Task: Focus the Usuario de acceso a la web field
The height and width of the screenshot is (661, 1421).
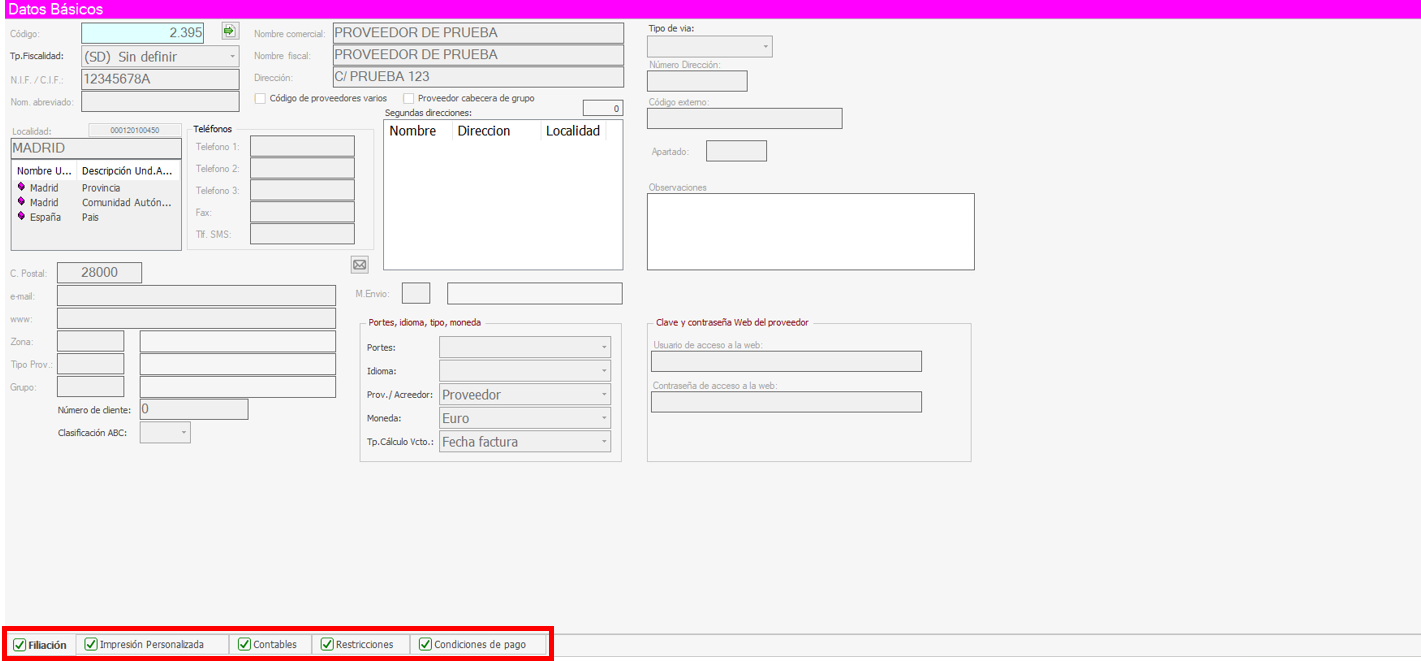Action: coord(786,362)
